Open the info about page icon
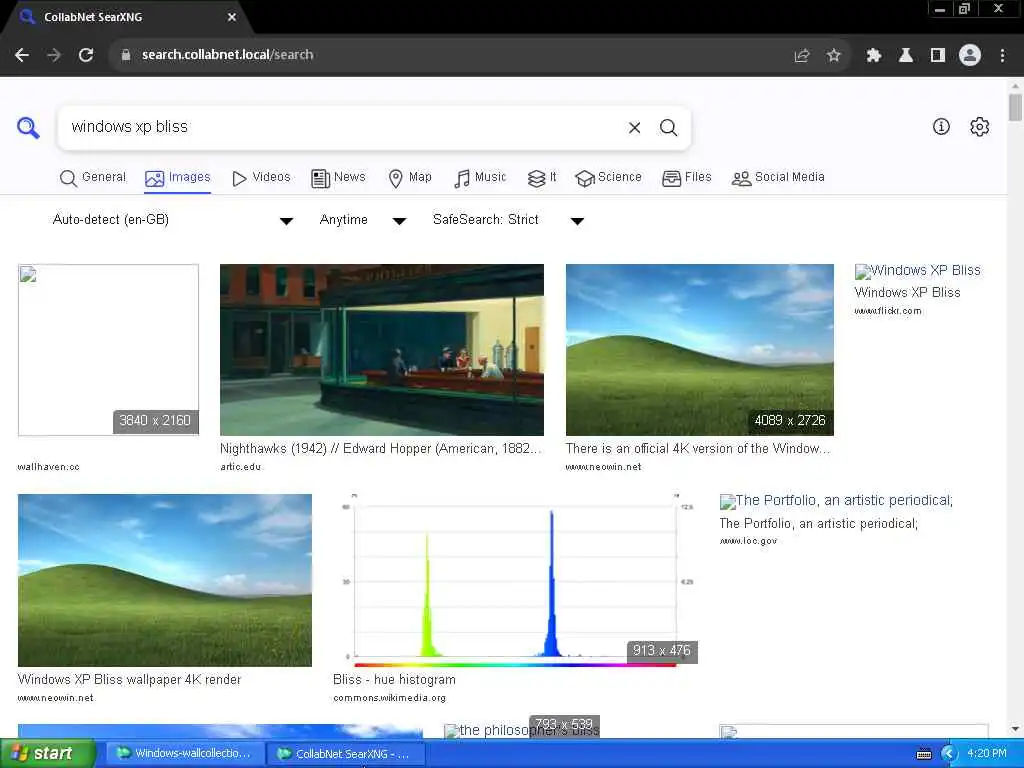This screenshot has width=1024, height=768. (x=941, y=127)
